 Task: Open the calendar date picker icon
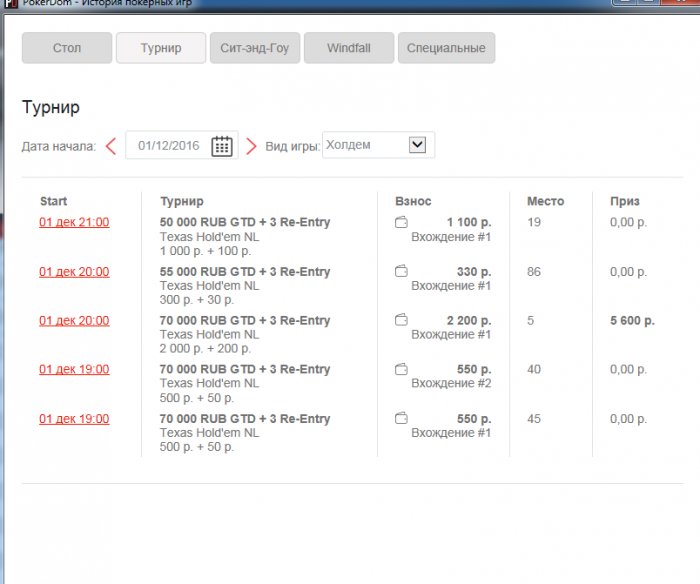[222, 146]
